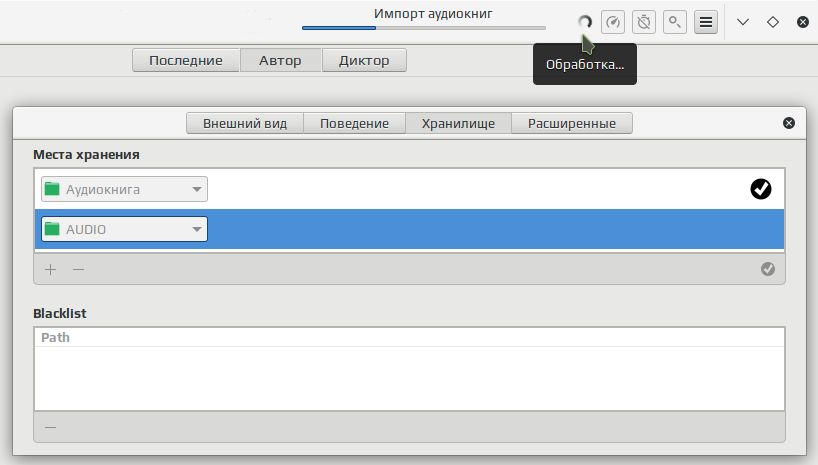Open the hamburger main menu

click(706, 22)
